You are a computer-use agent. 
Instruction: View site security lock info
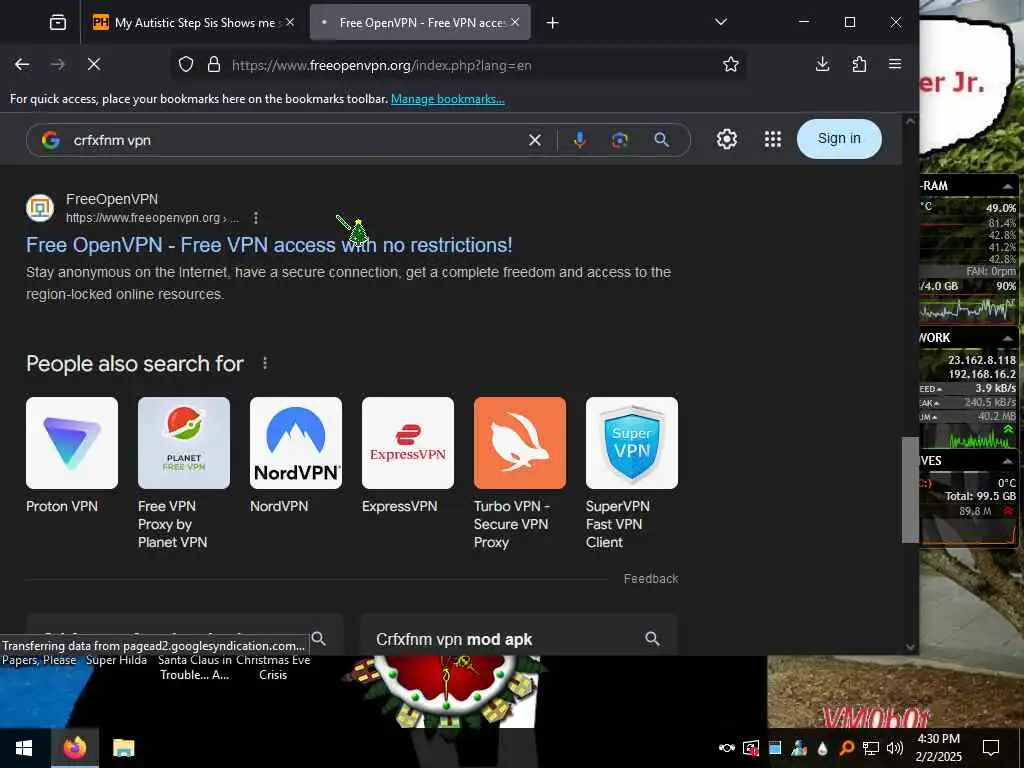[214, 65]
